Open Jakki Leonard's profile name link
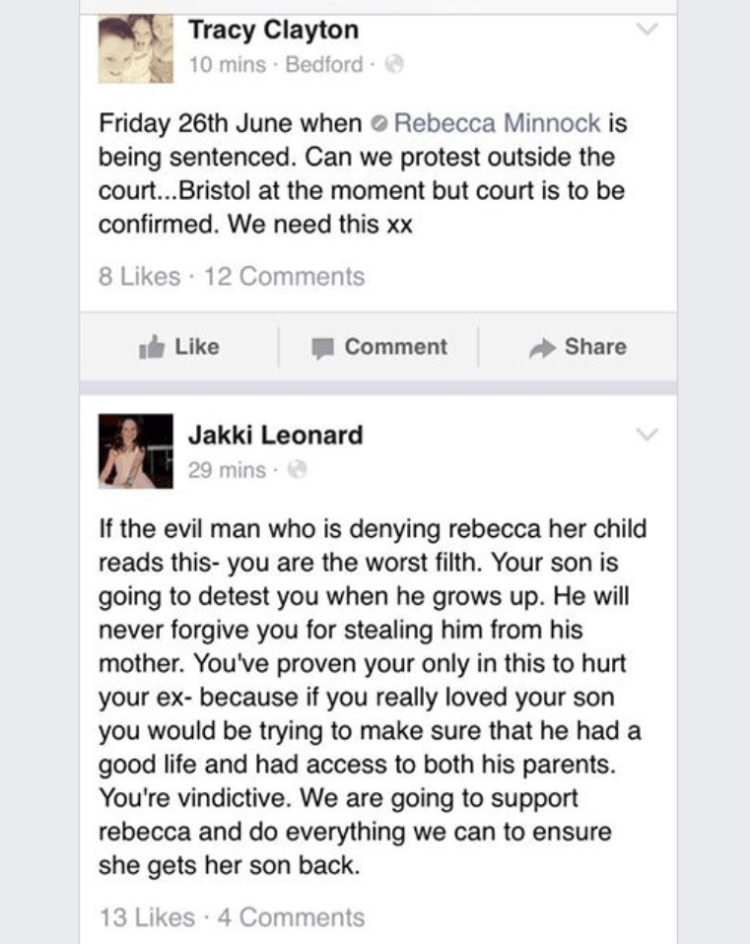Viewport: 750px width, 944px height. 275,435
